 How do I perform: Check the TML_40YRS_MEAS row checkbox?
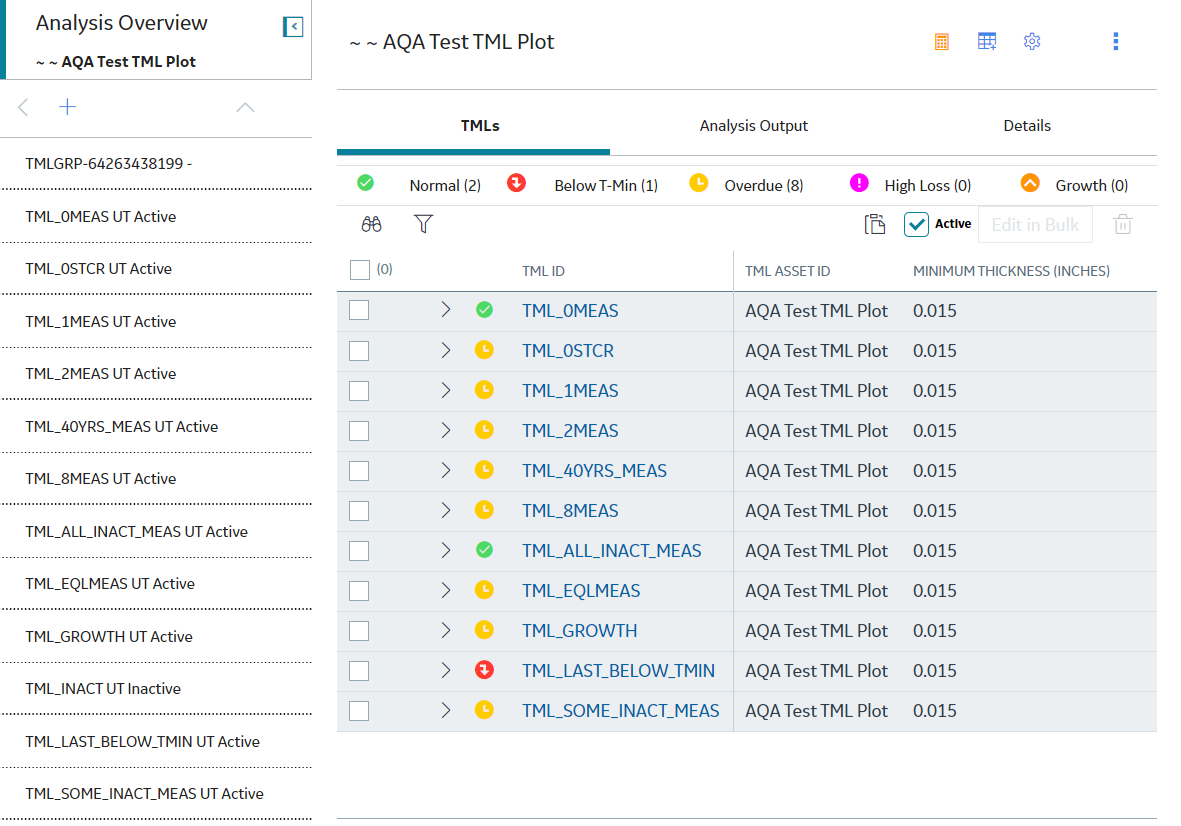pyautogui.click(x=359, y=471)
